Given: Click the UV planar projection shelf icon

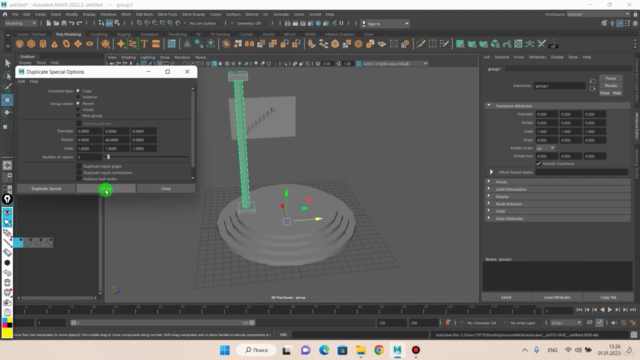Looking at the screenshot, I should [460, 44].
